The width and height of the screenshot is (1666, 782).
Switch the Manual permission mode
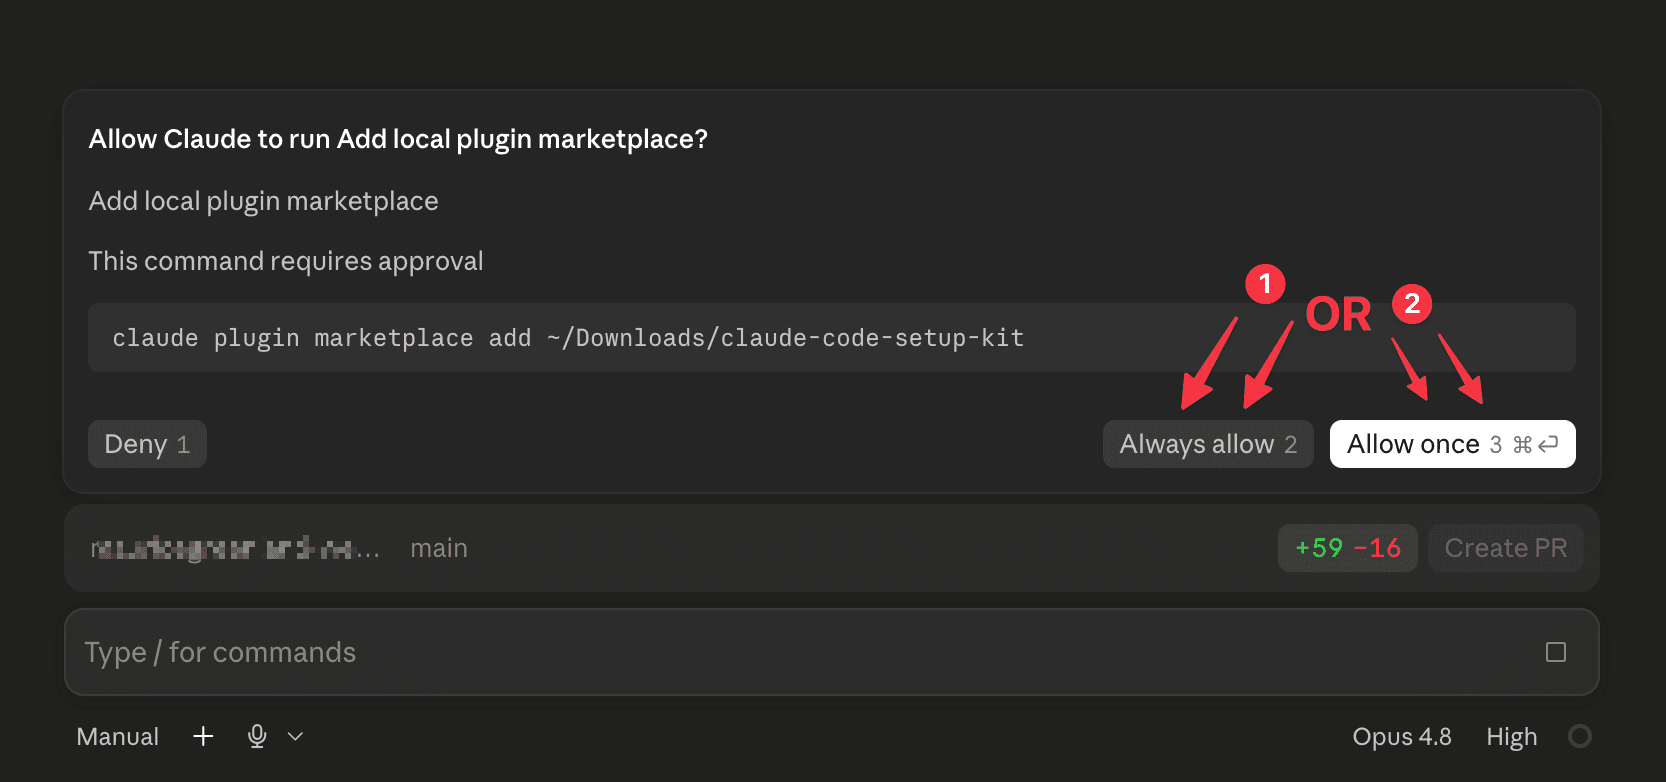coord(118,737)
